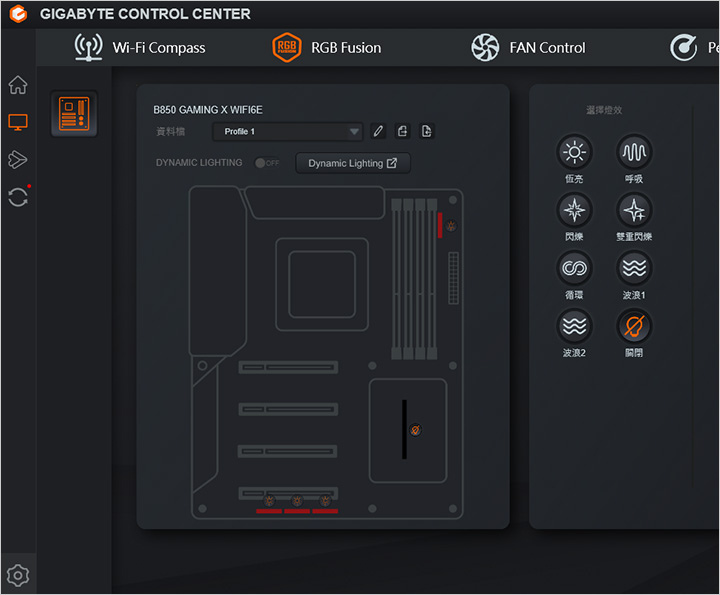Switch to the FAN Control tab
The width and height of the screenshot is (720, 595).
(x=529, y=47)
